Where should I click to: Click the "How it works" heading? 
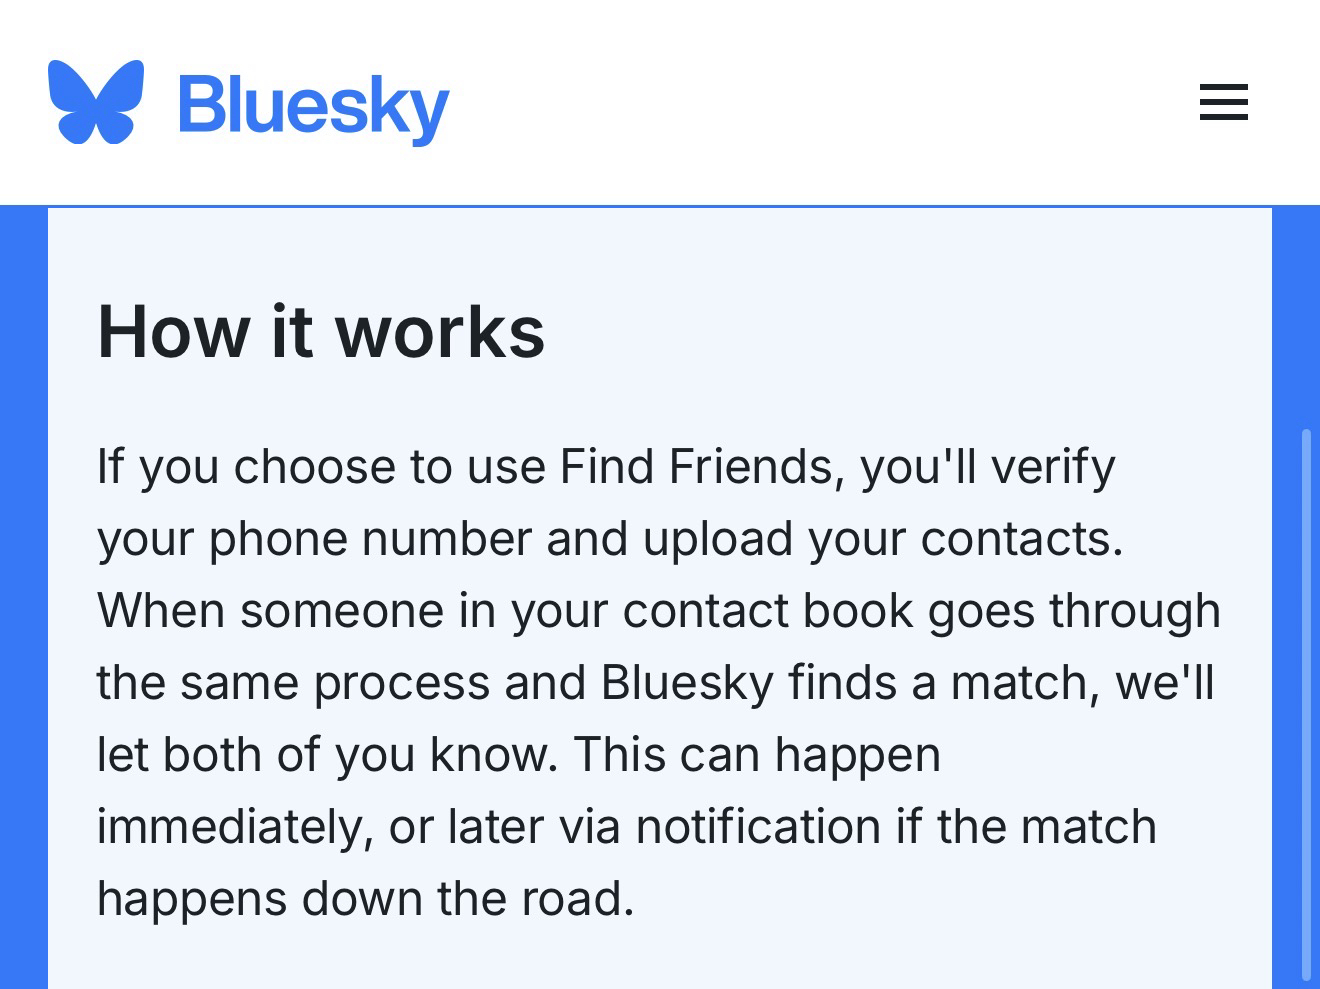click(x=321, y=331)
